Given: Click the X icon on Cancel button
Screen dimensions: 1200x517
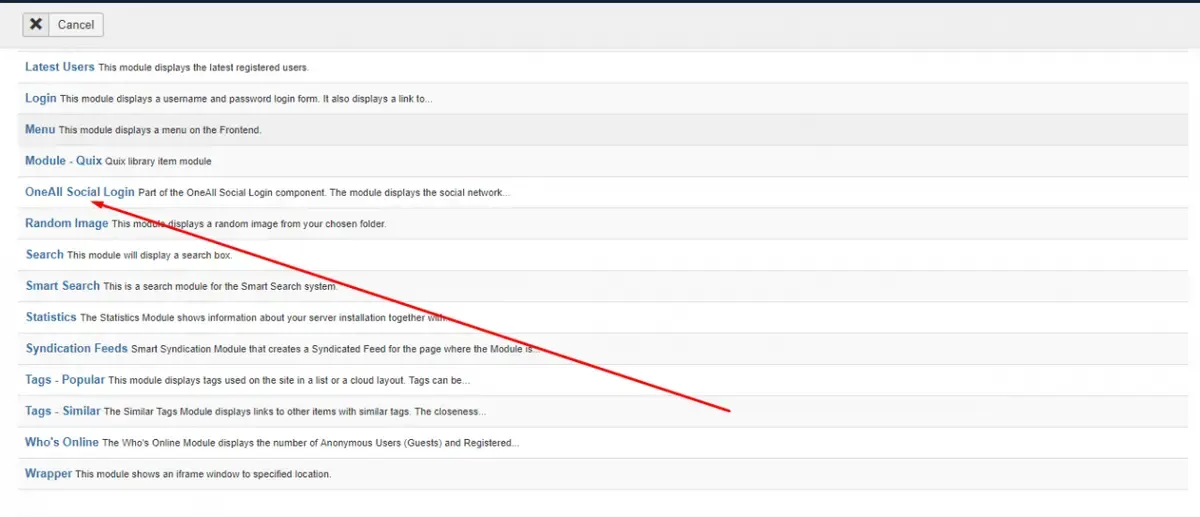Looking at the screenshot, I should point(36,25).
